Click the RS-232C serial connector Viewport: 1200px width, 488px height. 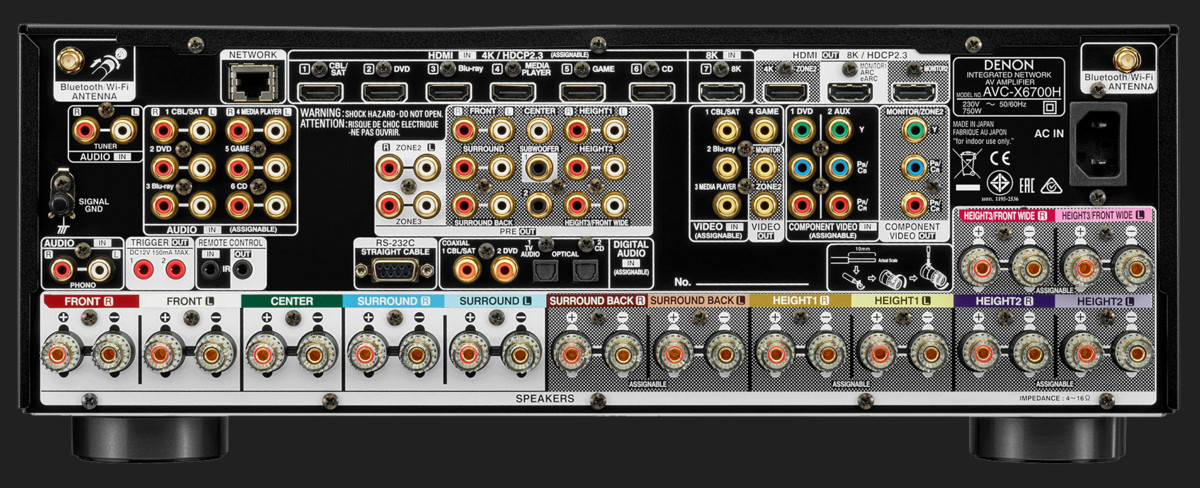point(393,268)
